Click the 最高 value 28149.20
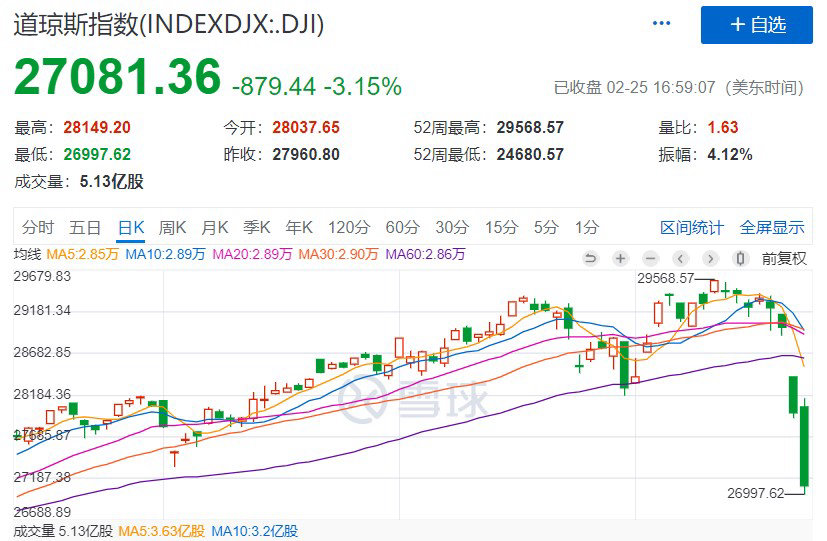The image size is (827, 541). (97, 128)
